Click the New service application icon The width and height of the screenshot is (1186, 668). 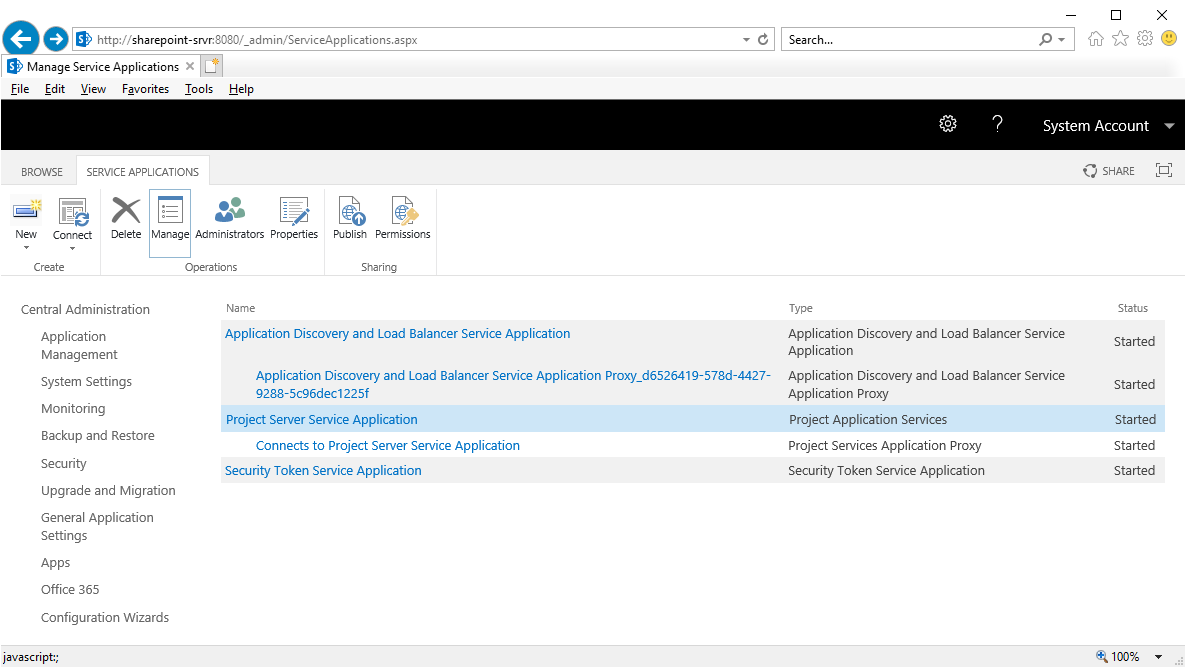26,211
